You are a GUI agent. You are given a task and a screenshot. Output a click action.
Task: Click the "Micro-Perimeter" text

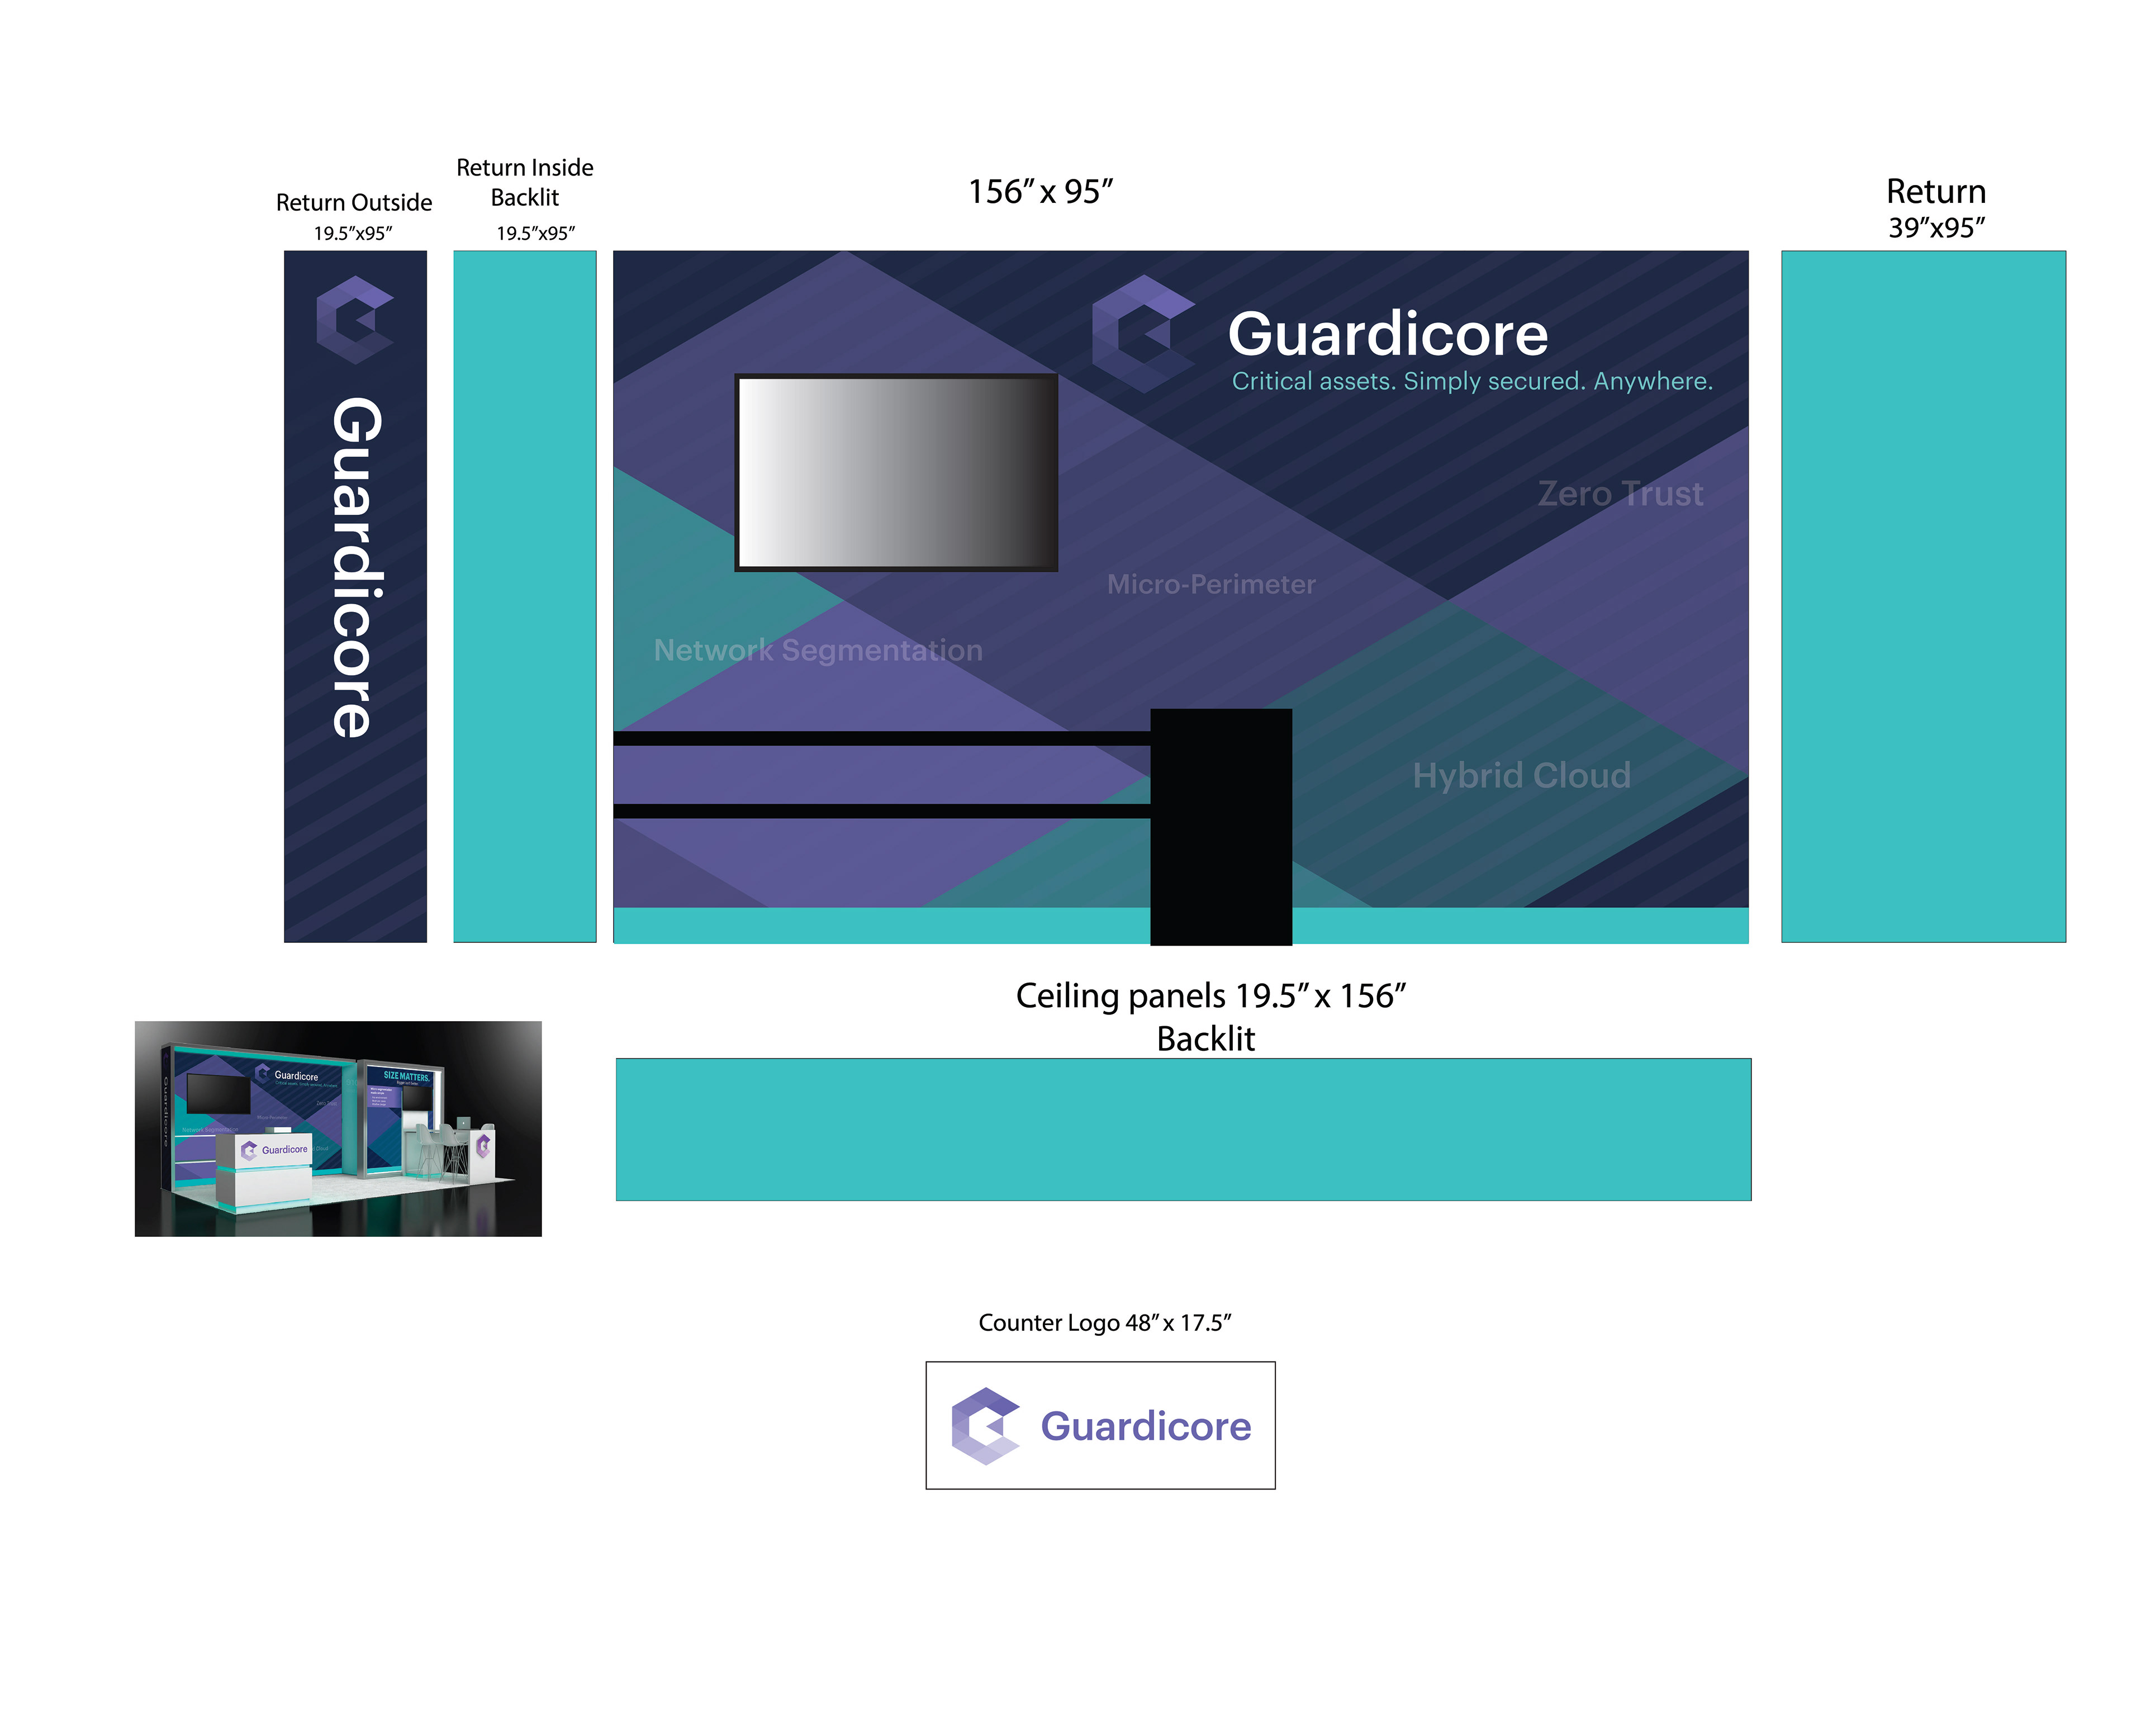pos(1211,584)
